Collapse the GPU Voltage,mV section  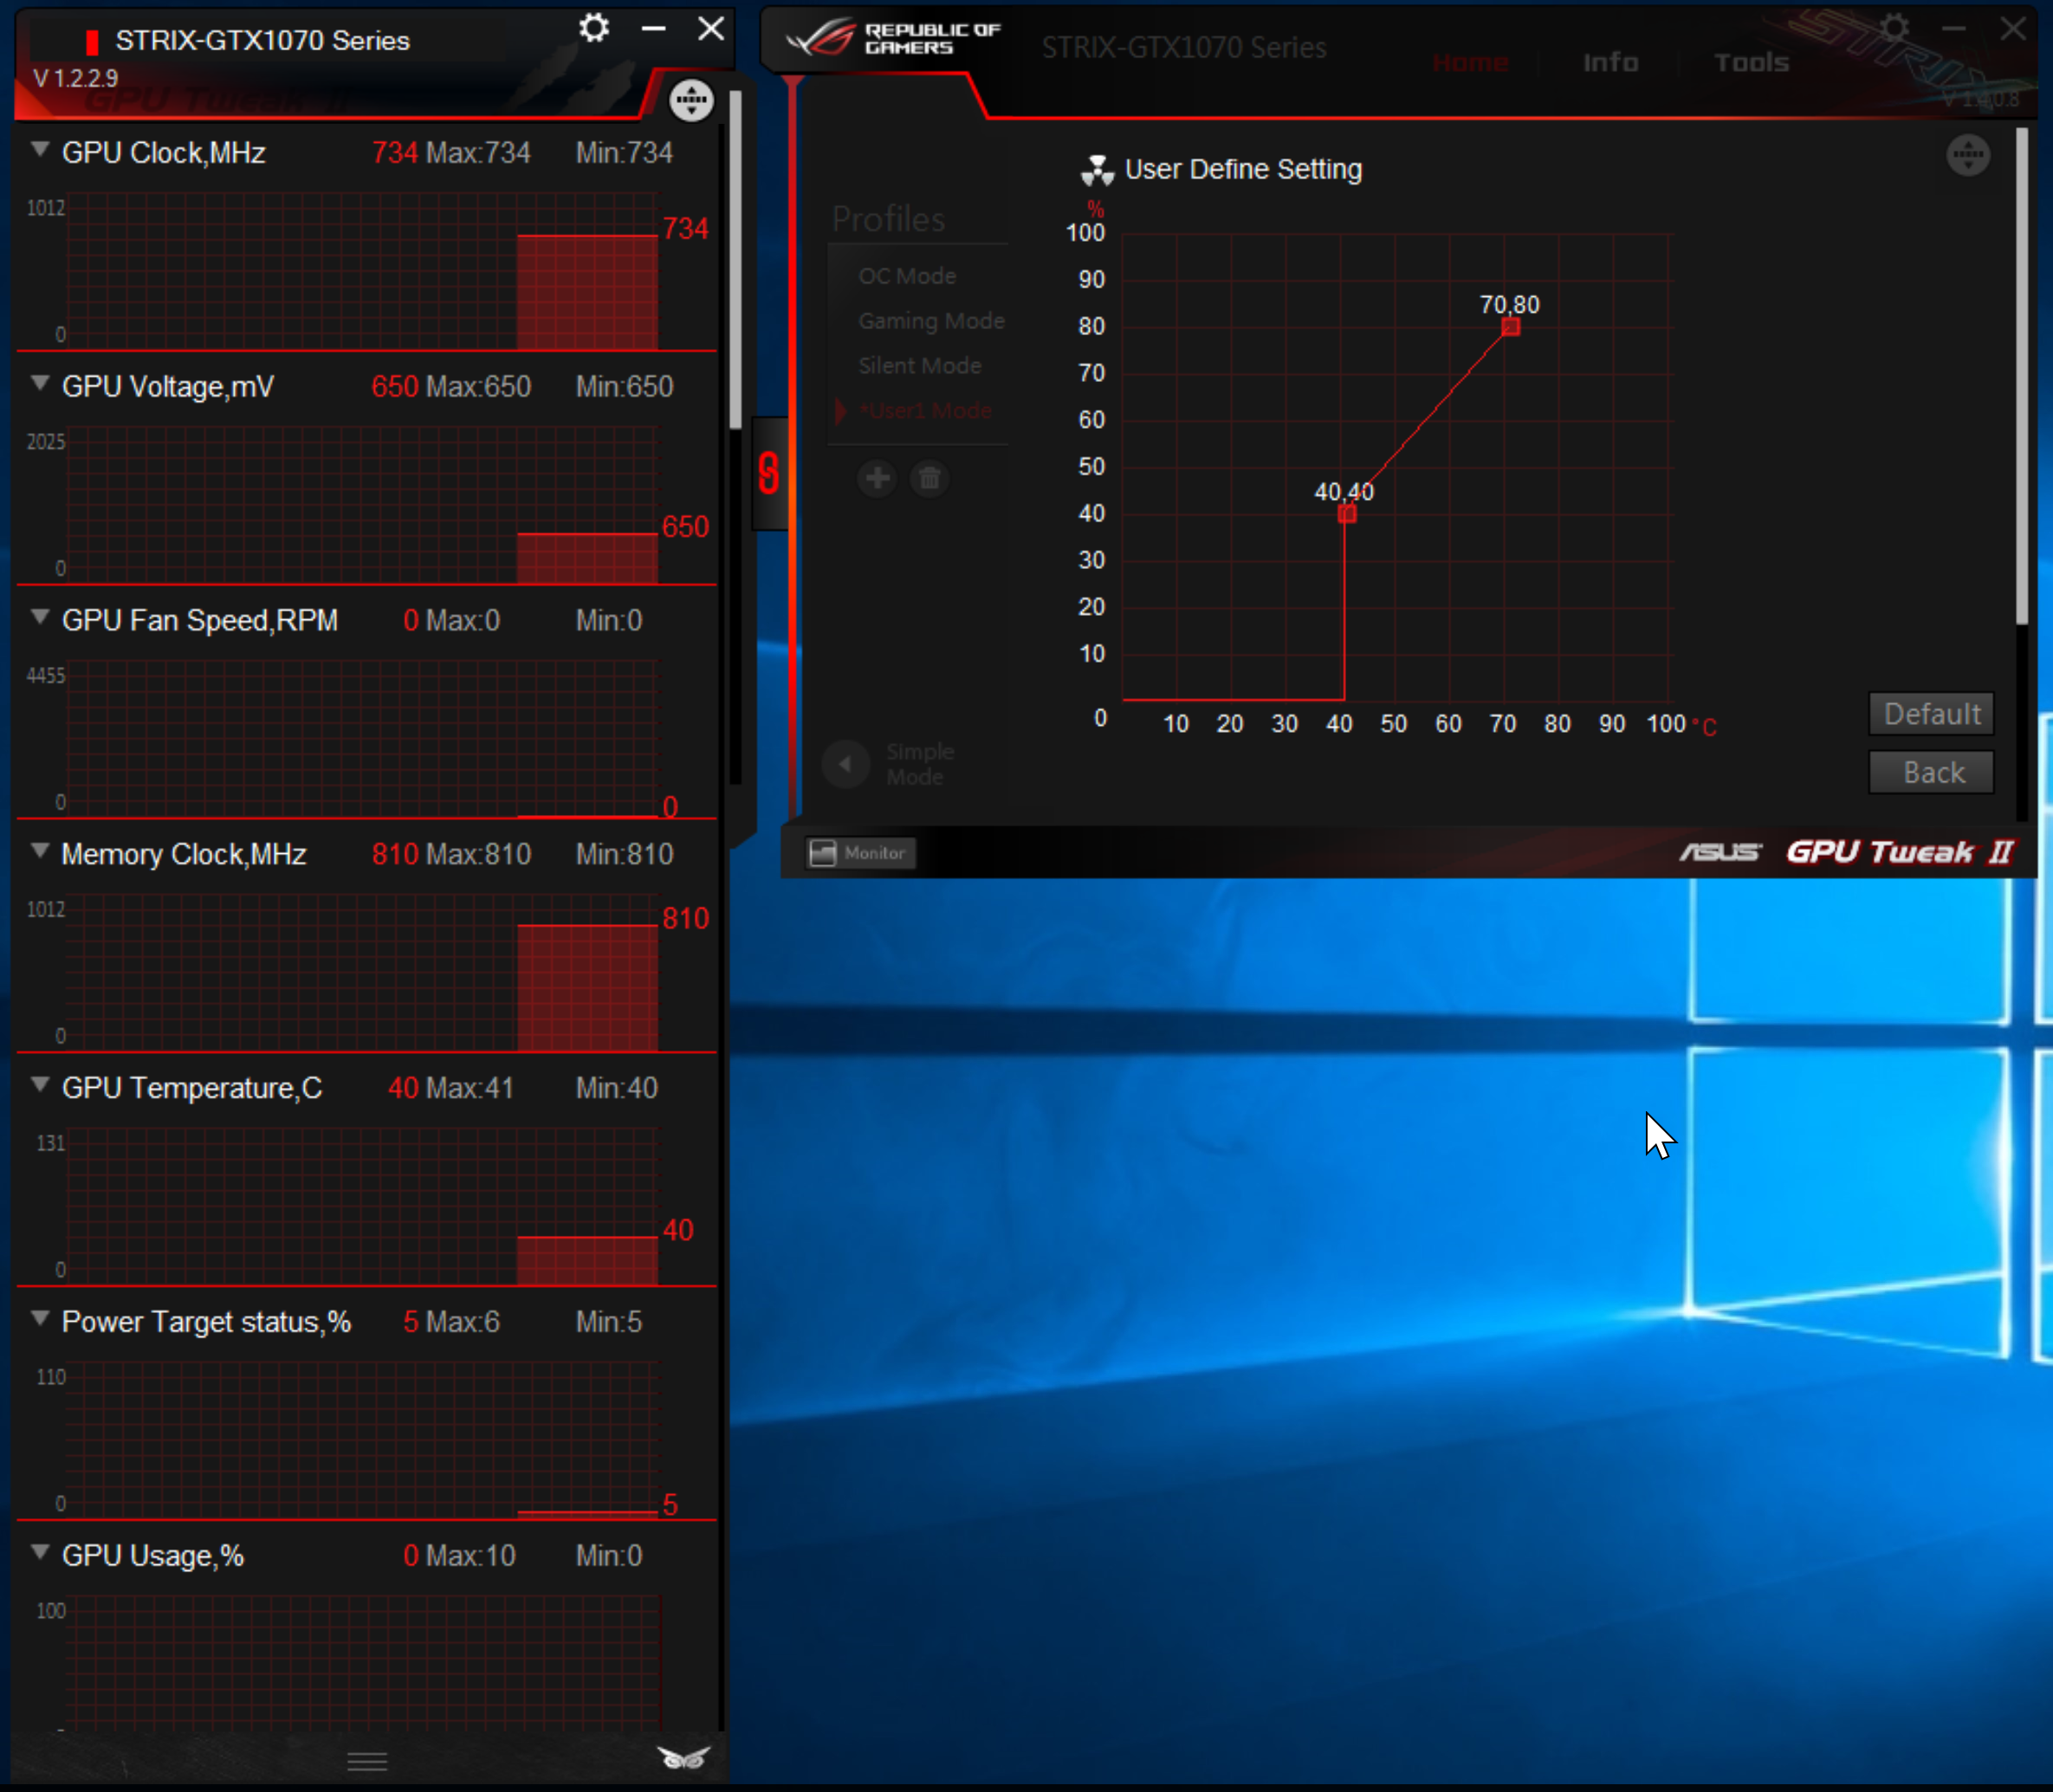click(x=40, y=384)
